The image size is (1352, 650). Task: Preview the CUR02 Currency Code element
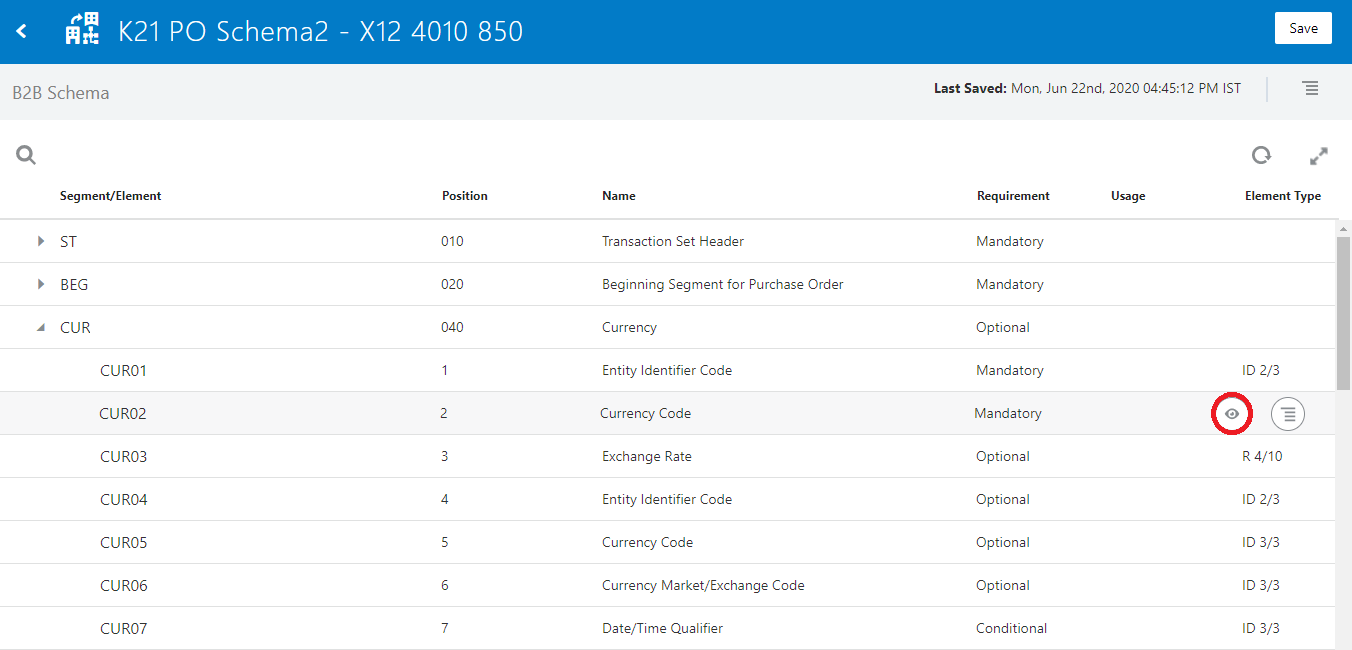(x=1231, y=413)
